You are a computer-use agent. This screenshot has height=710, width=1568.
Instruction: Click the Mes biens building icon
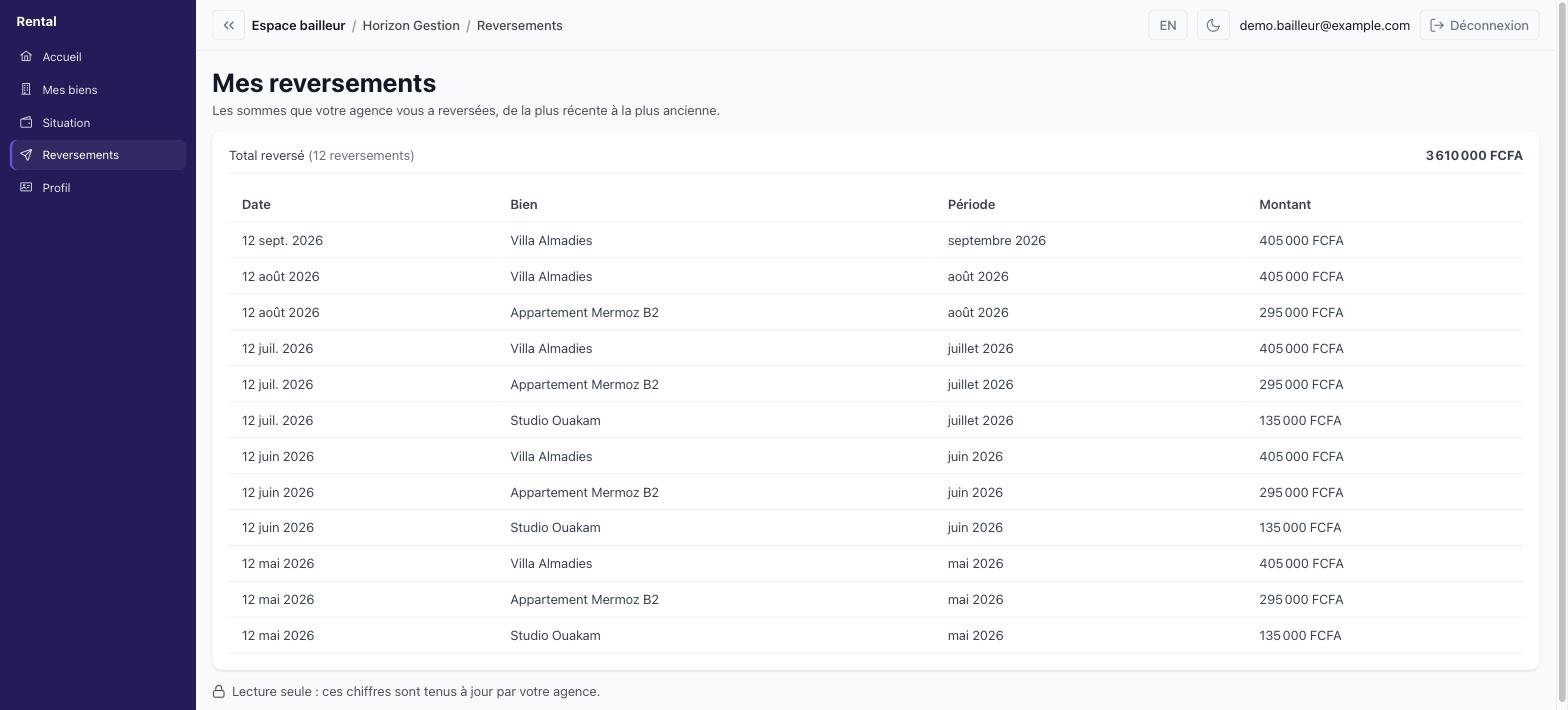pyautogui.click(x=26, y=90)
